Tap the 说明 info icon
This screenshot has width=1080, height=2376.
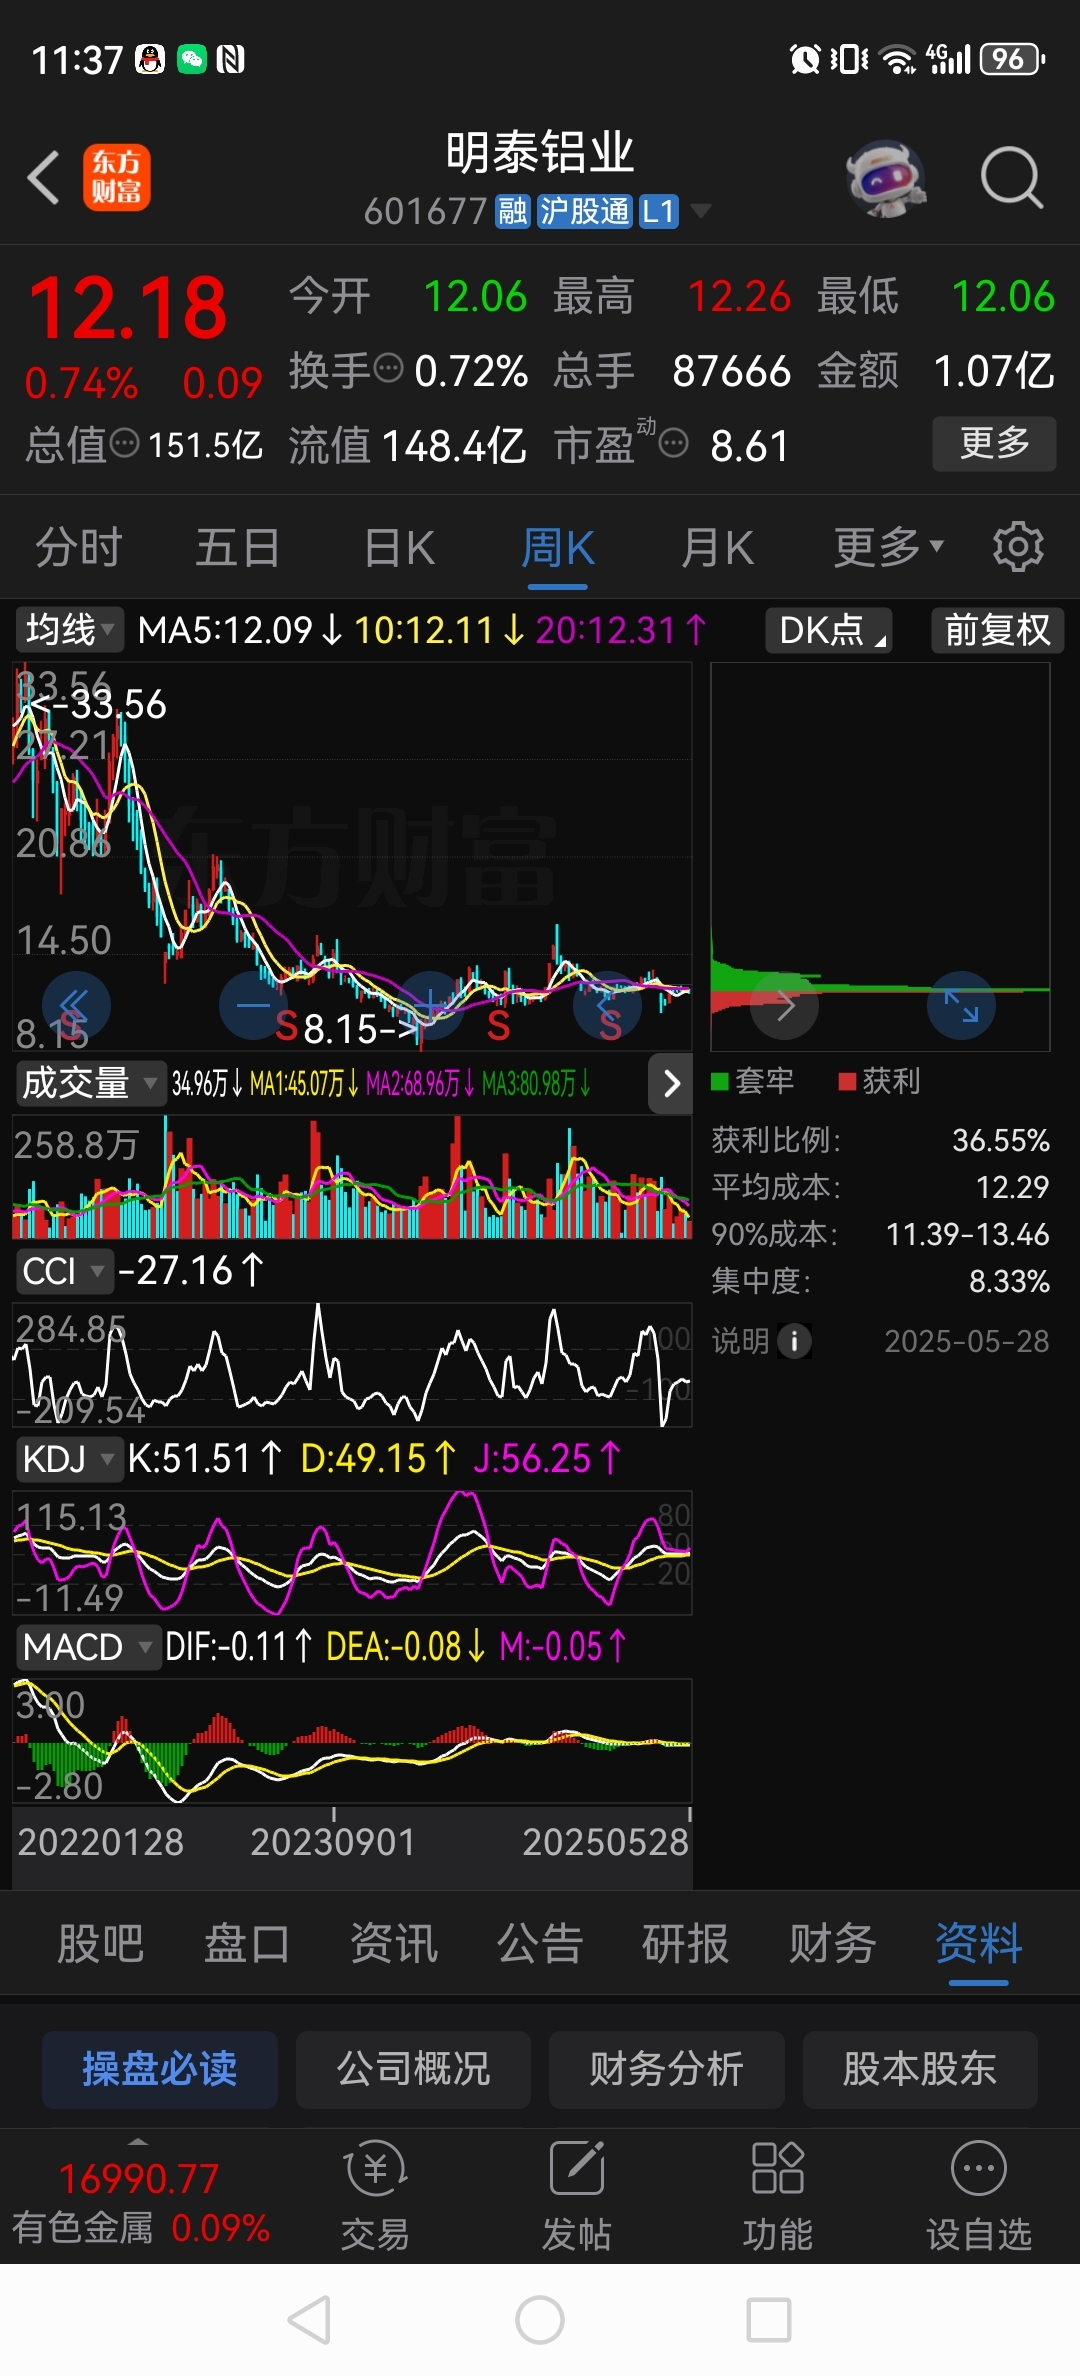[x=794, y=1341]
